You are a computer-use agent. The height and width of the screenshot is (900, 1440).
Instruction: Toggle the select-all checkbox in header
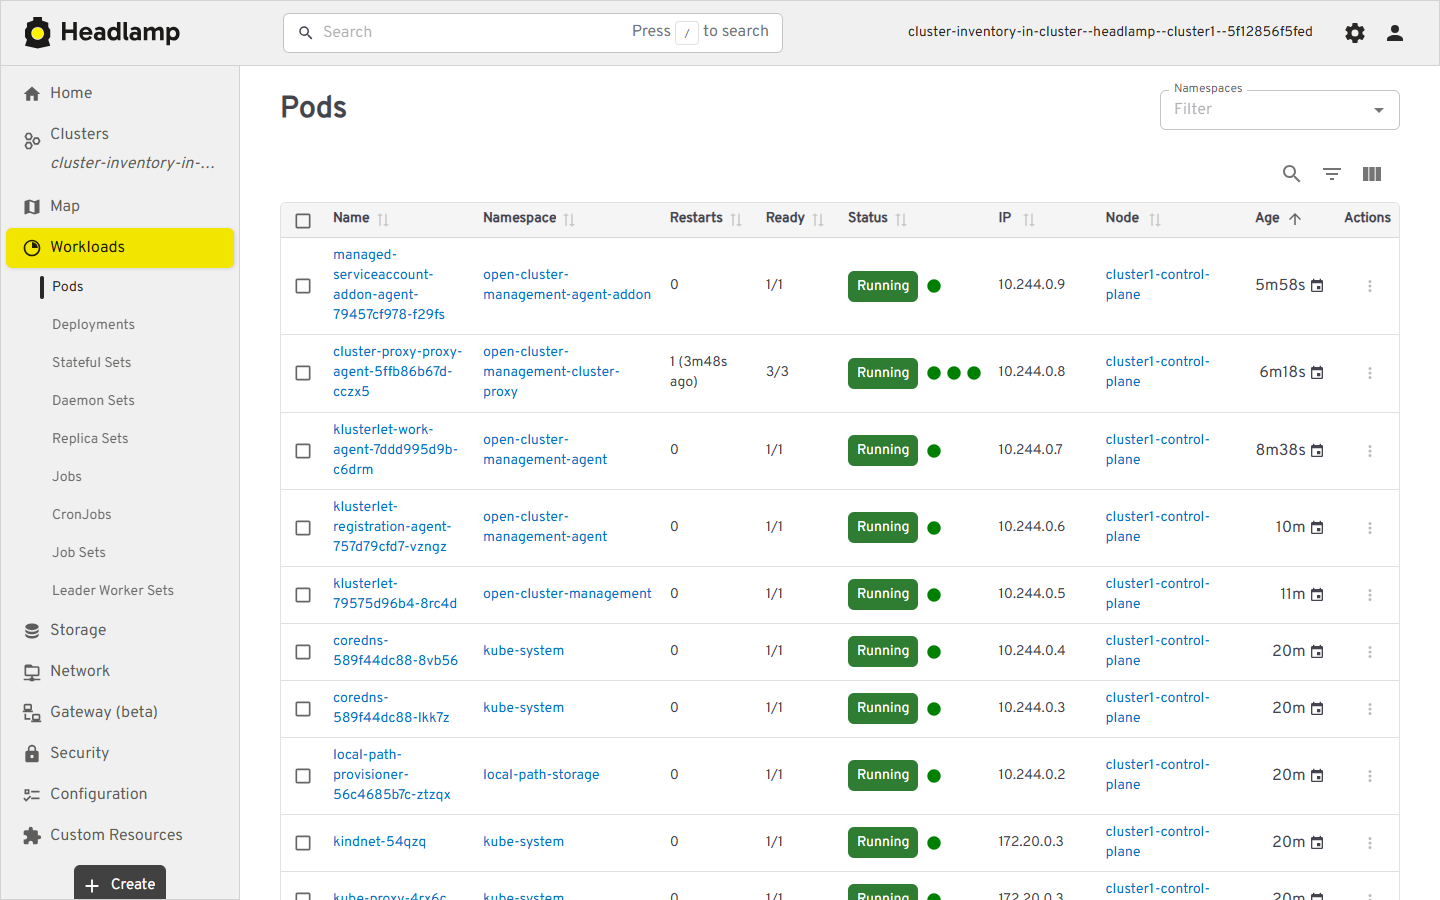coord(303,221)
